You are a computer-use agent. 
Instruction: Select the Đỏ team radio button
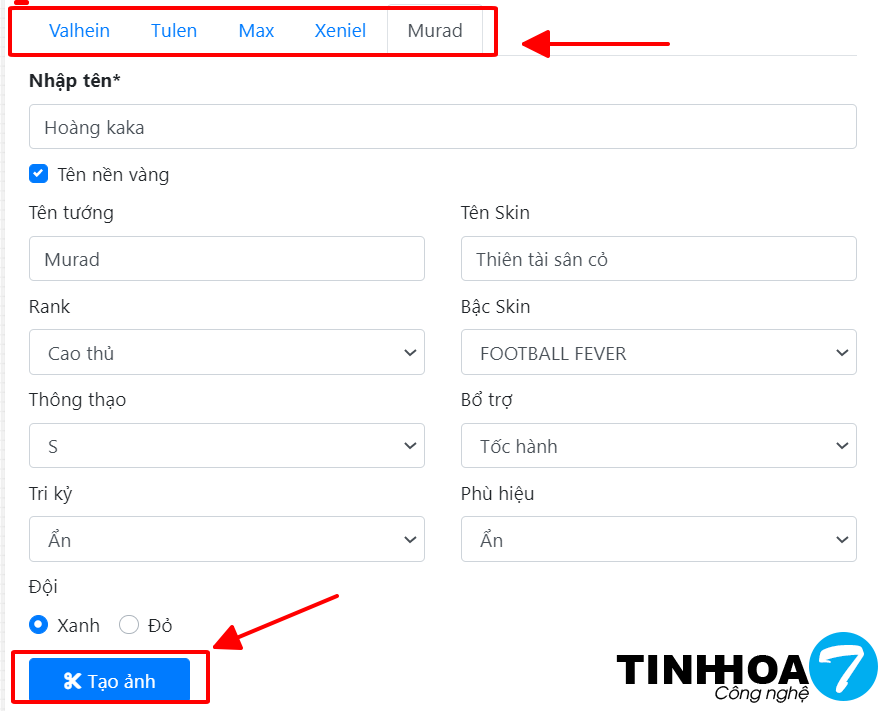pos(129,625)
